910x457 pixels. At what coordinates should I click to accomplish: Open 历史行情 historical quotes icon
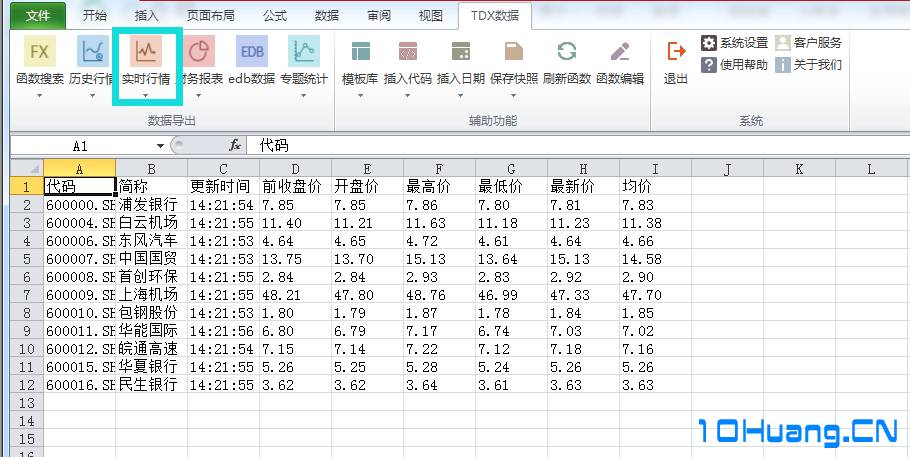[x=93, y=51]
